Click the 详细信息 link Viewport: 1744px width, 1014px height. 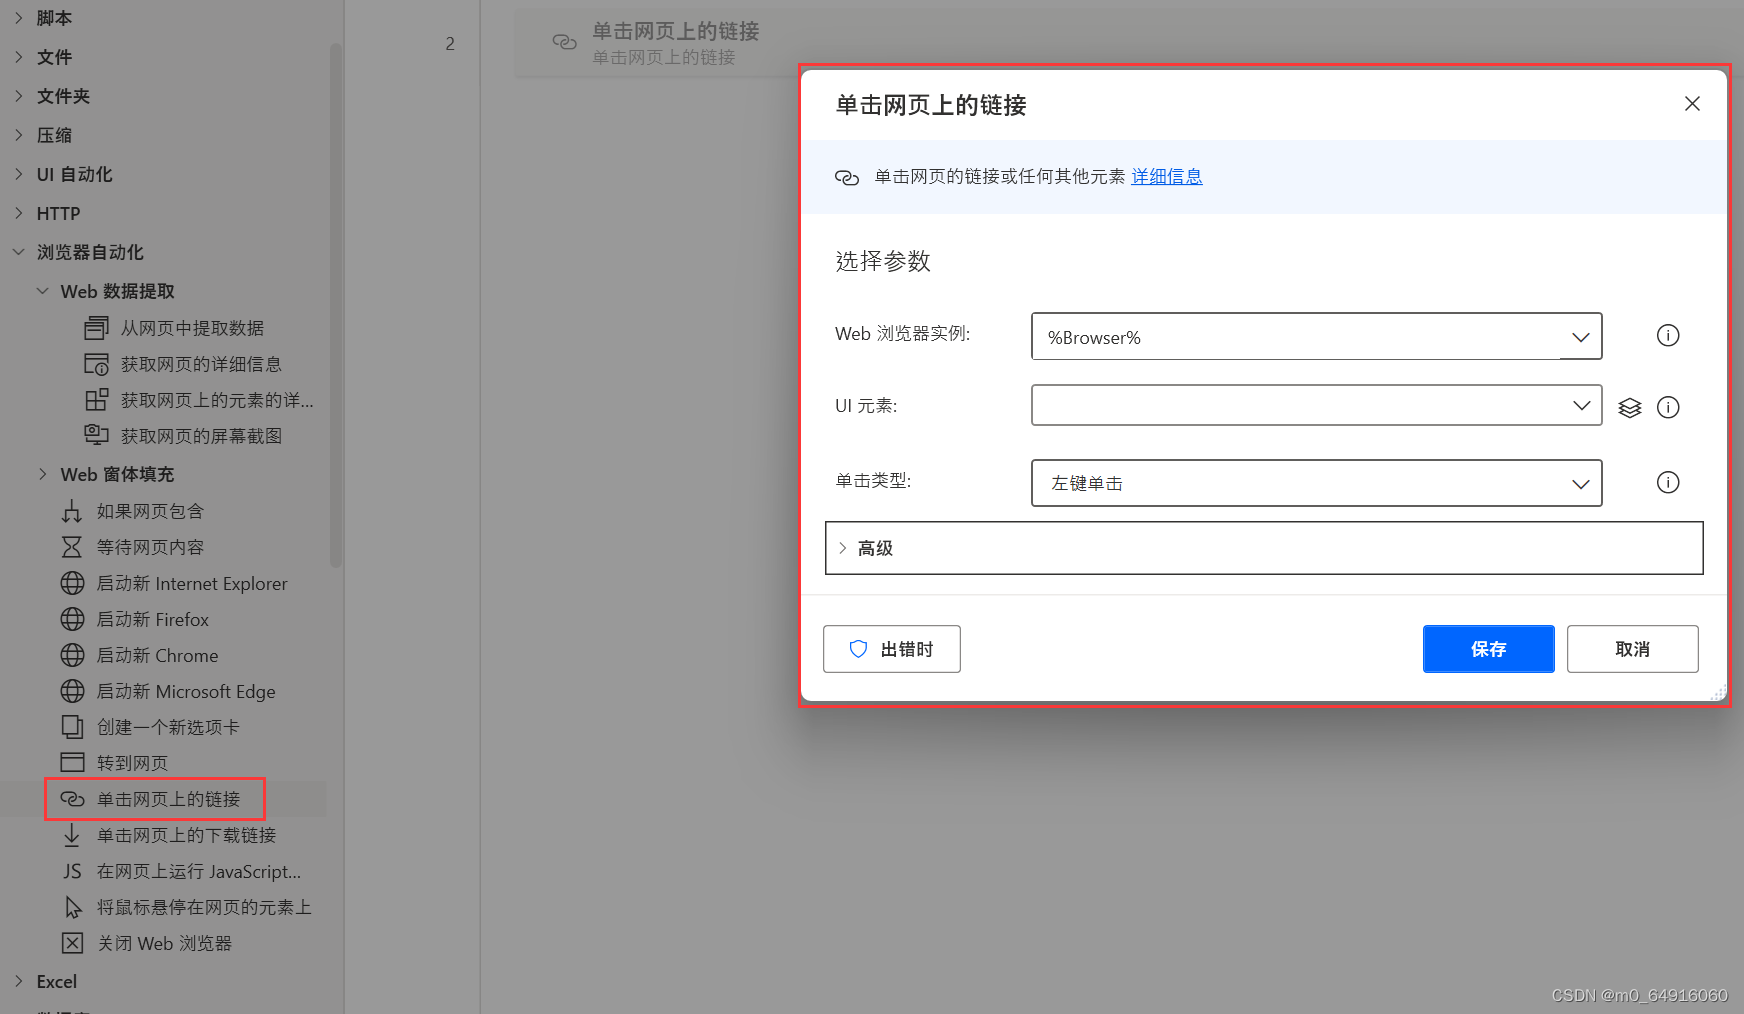[x=1166, y=176]
